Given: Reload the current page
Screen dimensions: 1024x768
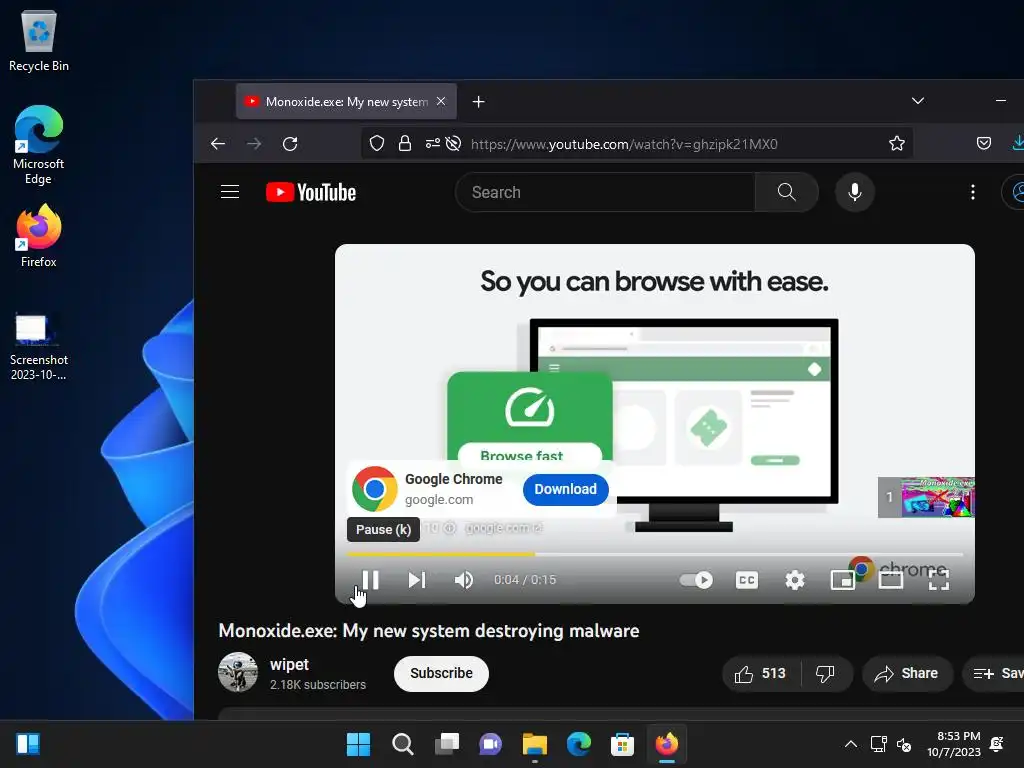Looking at the screenshot, I should (290, 144).
